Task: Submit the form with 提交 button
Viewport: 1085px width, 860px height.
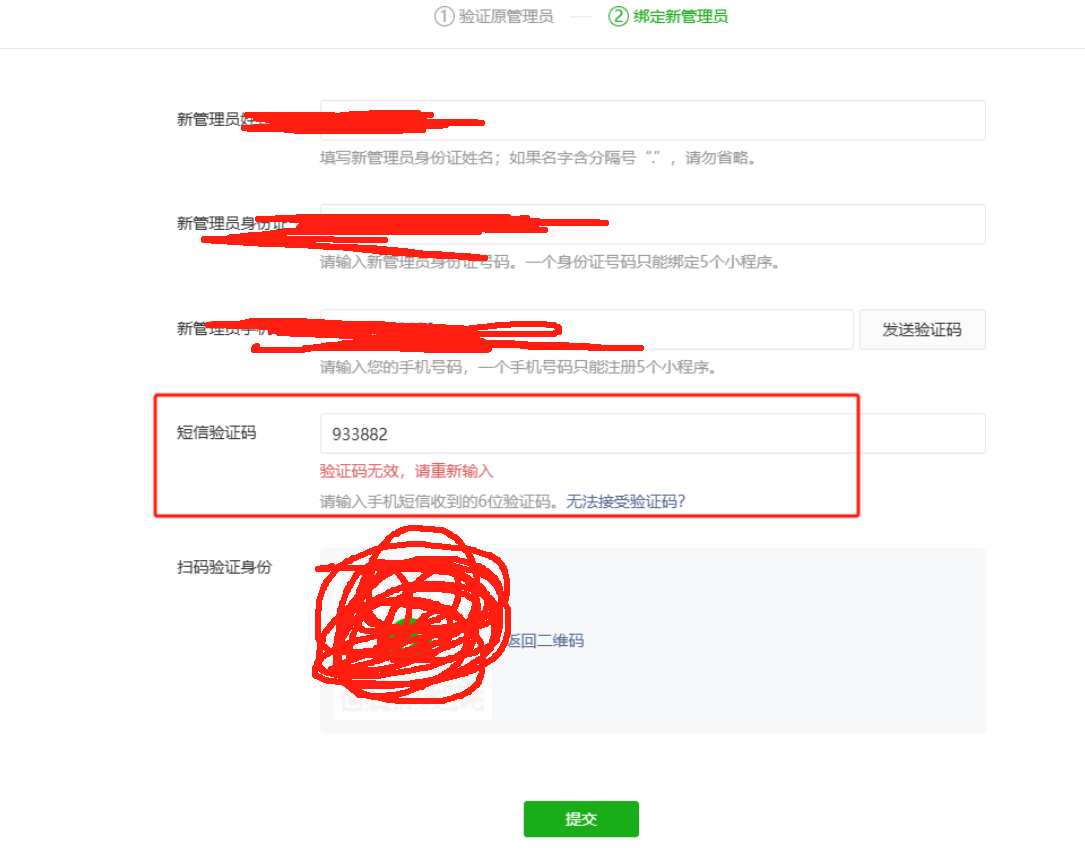Action: click(x=581, y=819)
